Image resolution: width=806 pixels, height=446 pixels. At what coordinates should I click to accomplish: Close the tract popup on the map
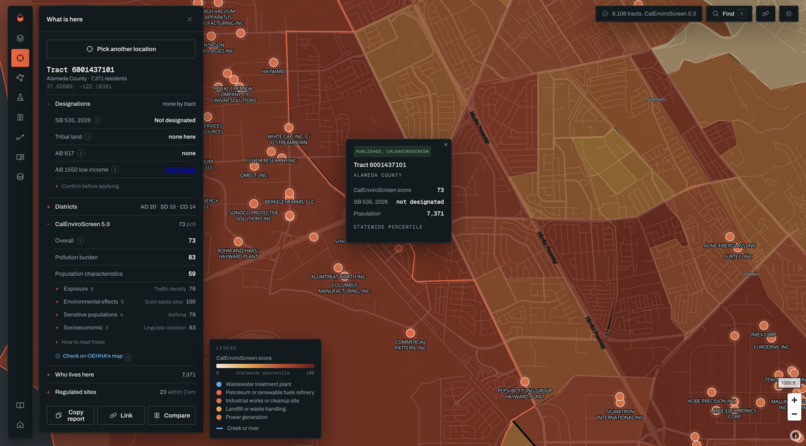(446, 145)
